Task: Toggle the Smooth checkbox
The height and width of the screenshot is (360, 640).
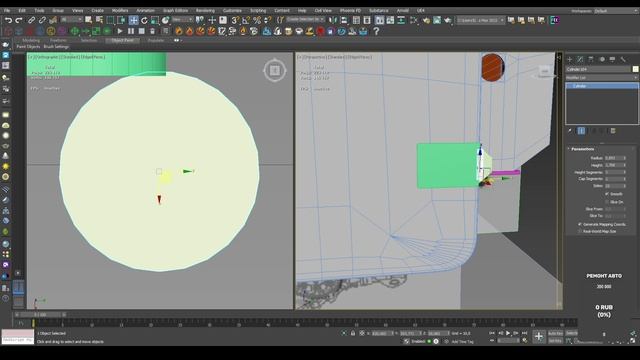Action: coord(607,194)
